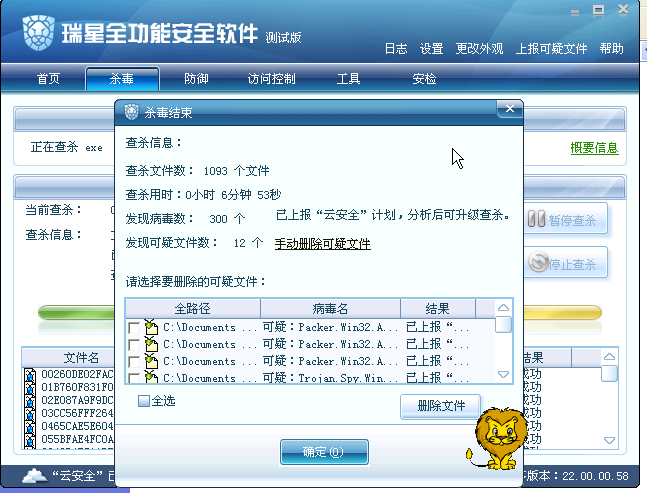The image size is (647, 493).
Task: Tick checkbox of Trojan.Spy.Win row
Action: click(x=134, y=378)
